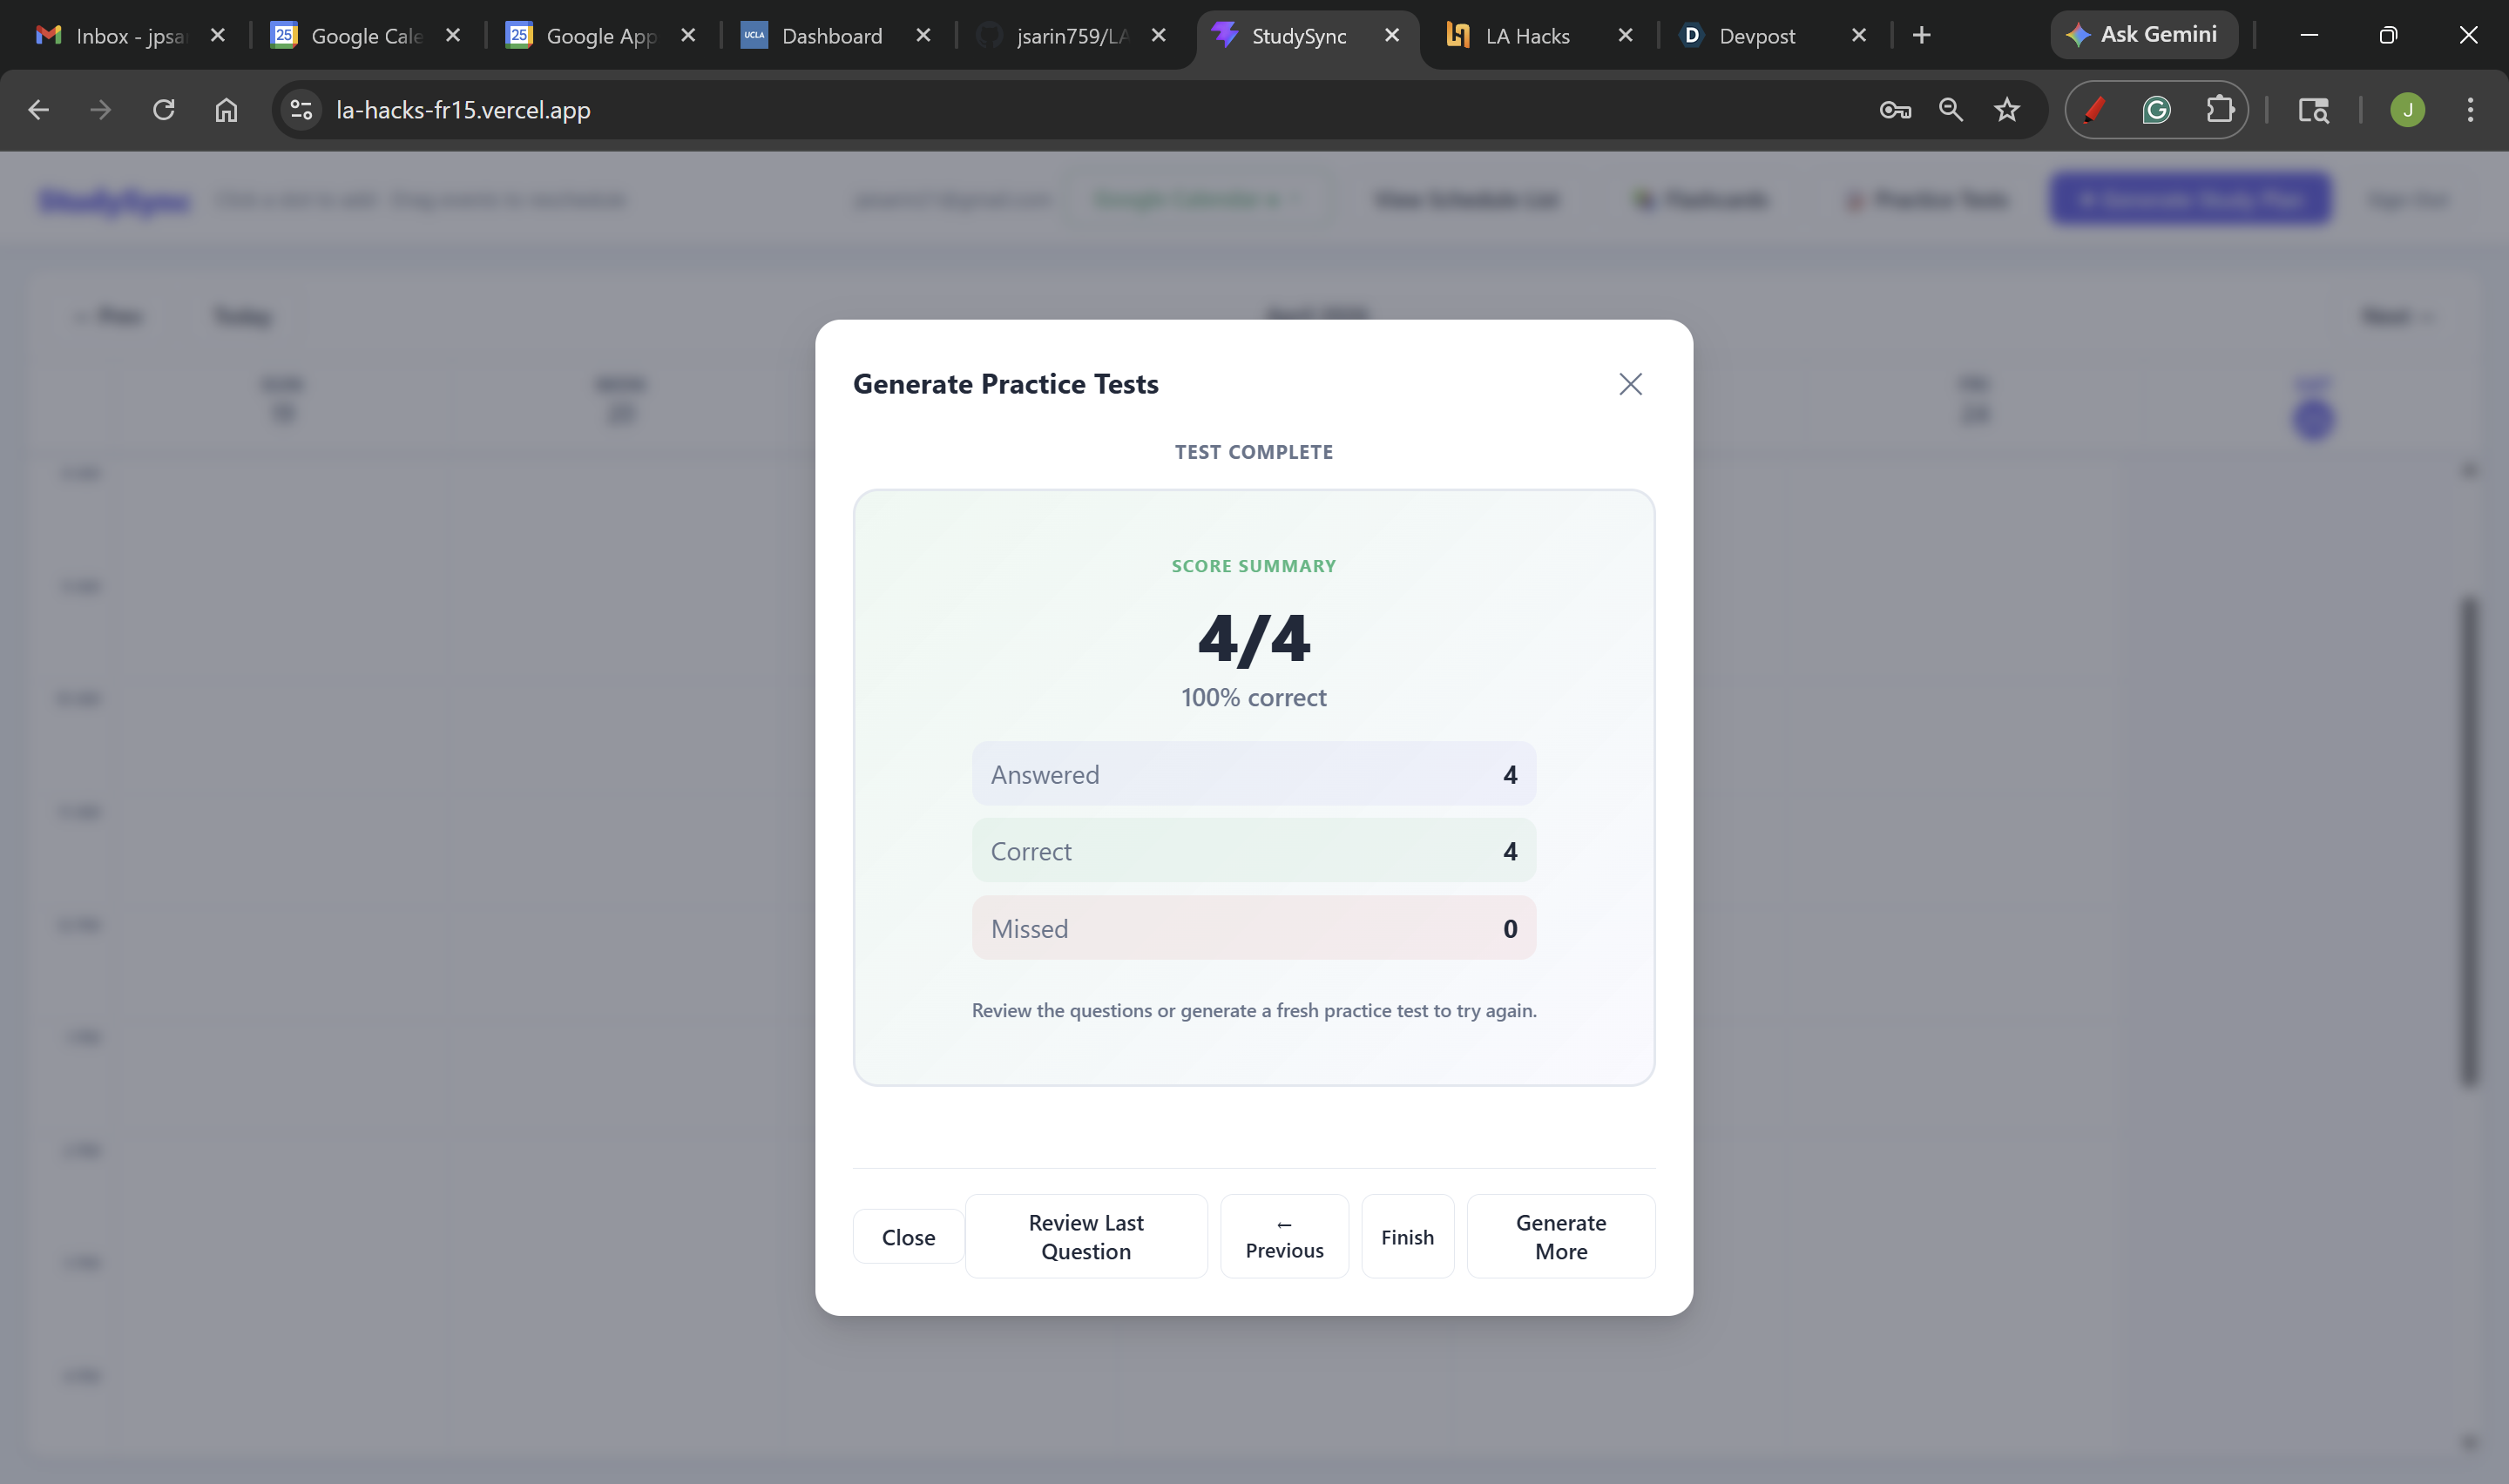
Task: Click the Close button in dialog footer
Action: (x=908, y=1237)
